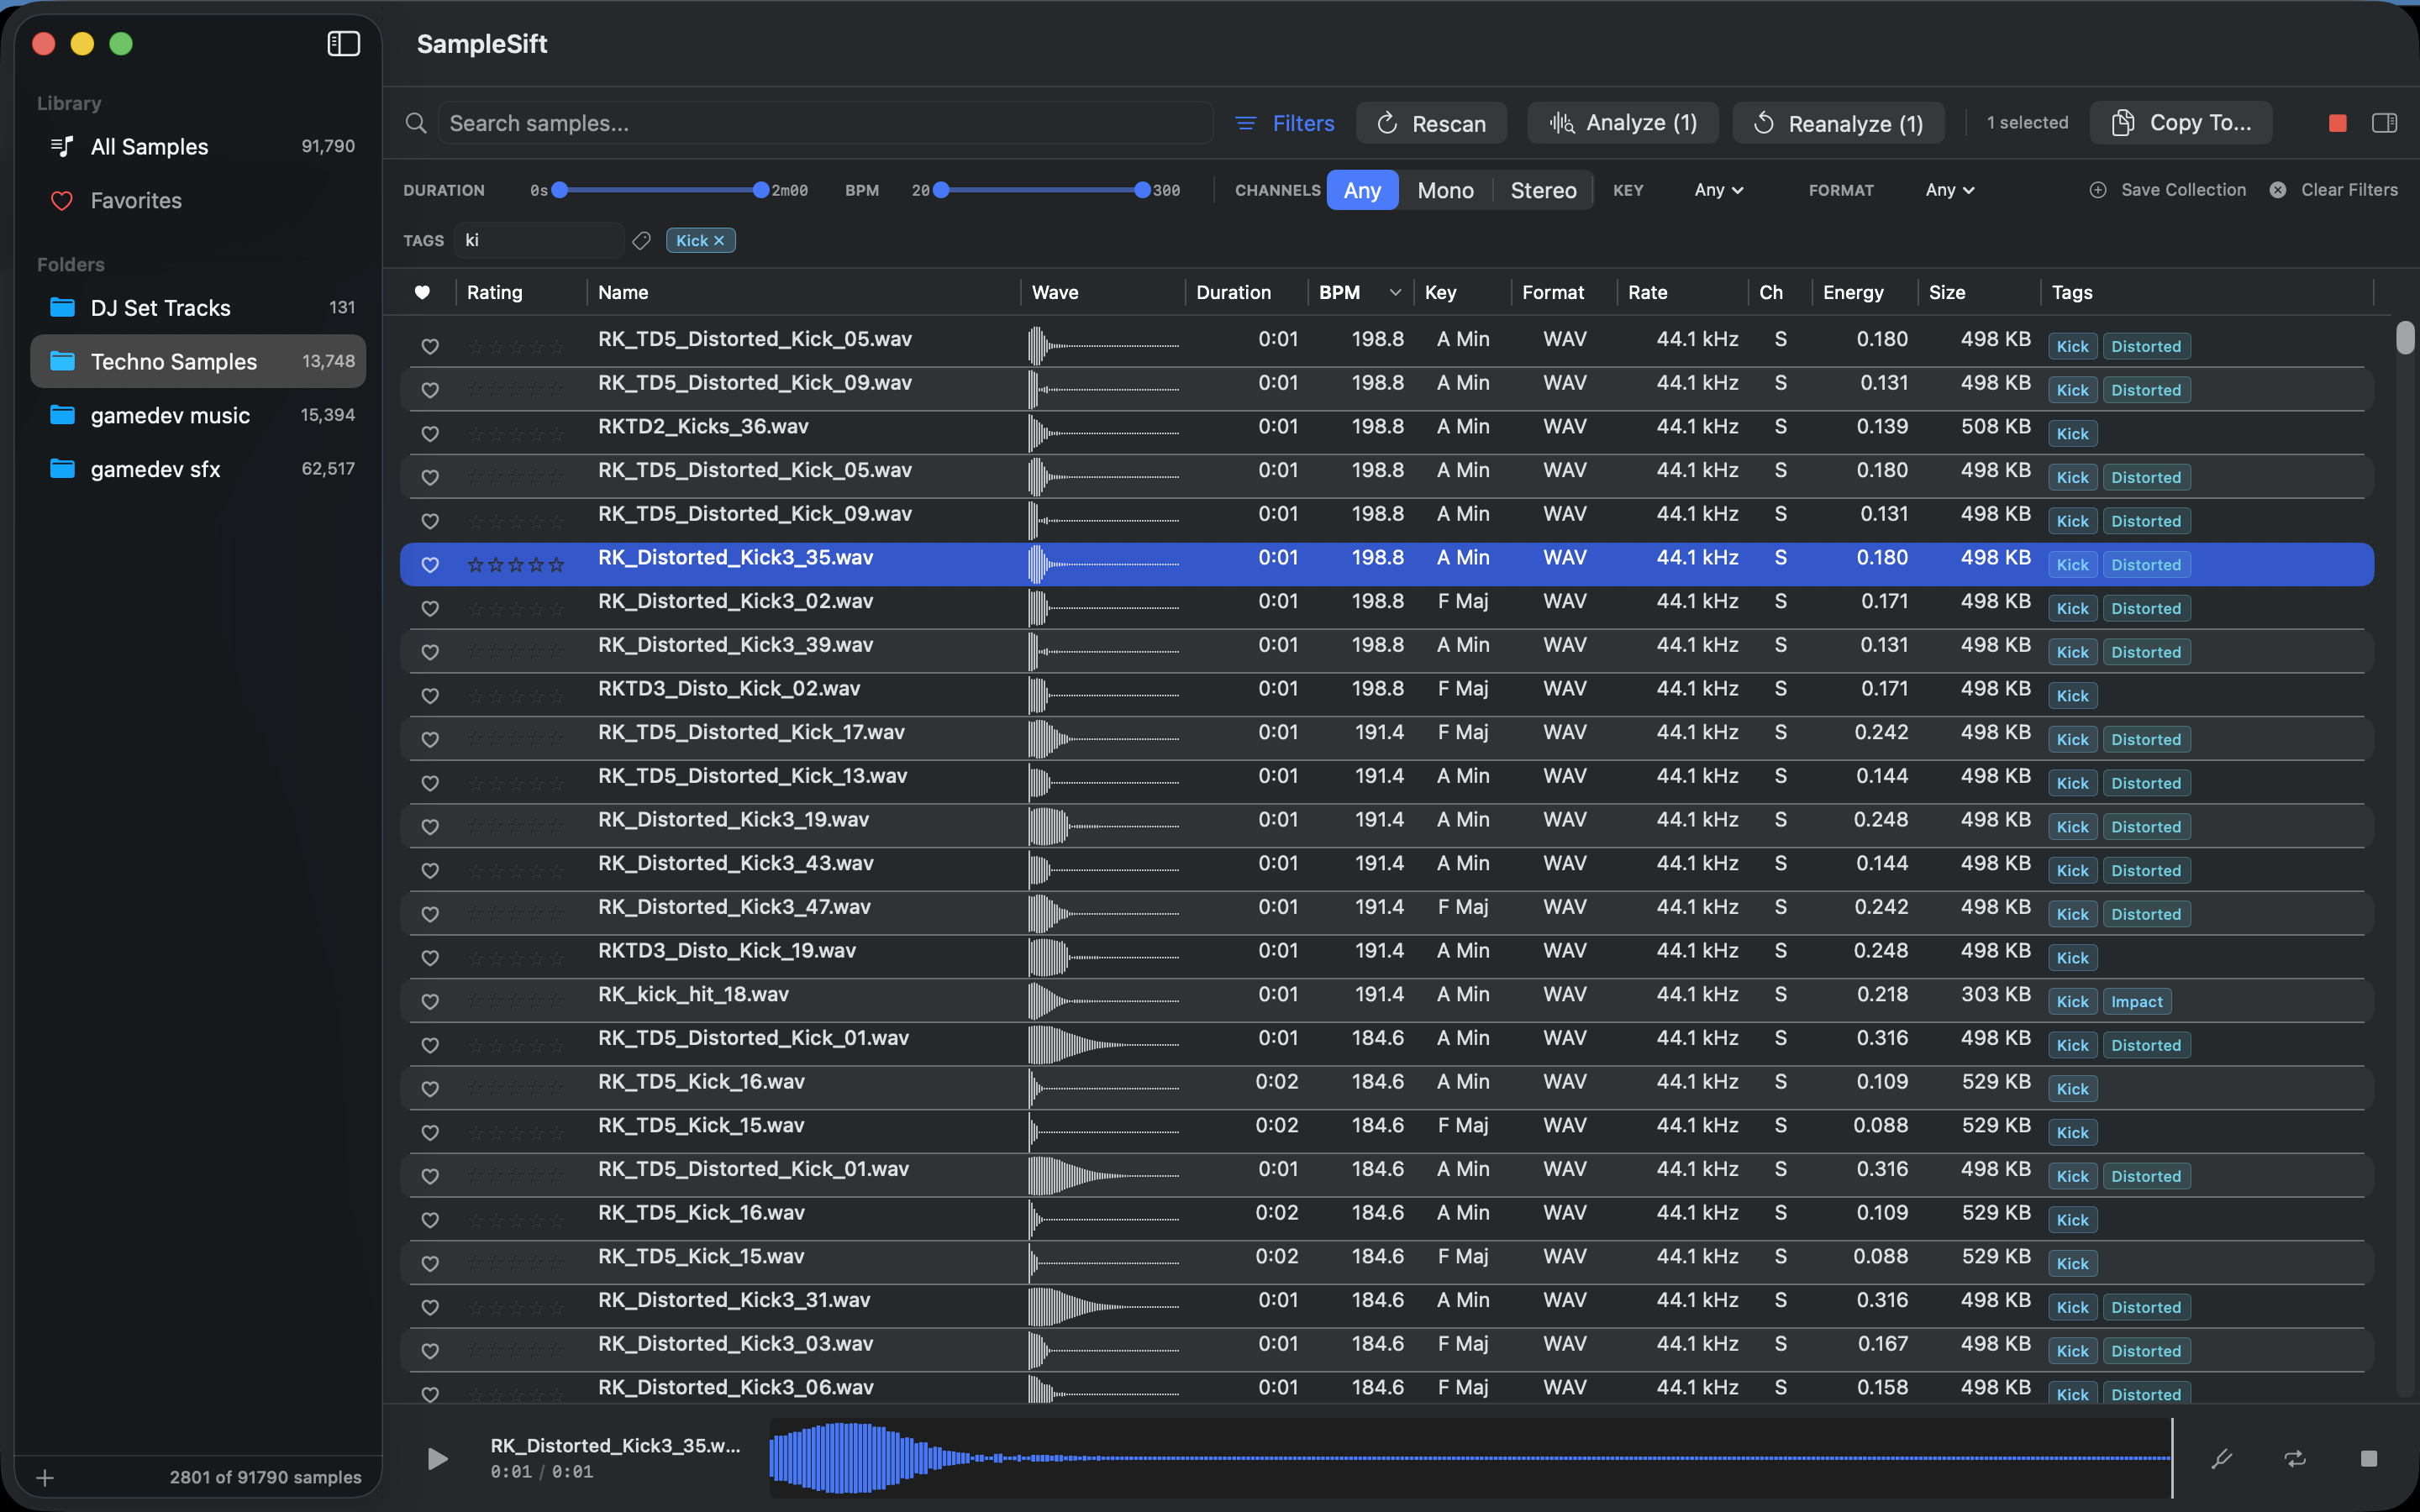
Task: Open the Format filter dropdown
Action: tap(1950, 190)
